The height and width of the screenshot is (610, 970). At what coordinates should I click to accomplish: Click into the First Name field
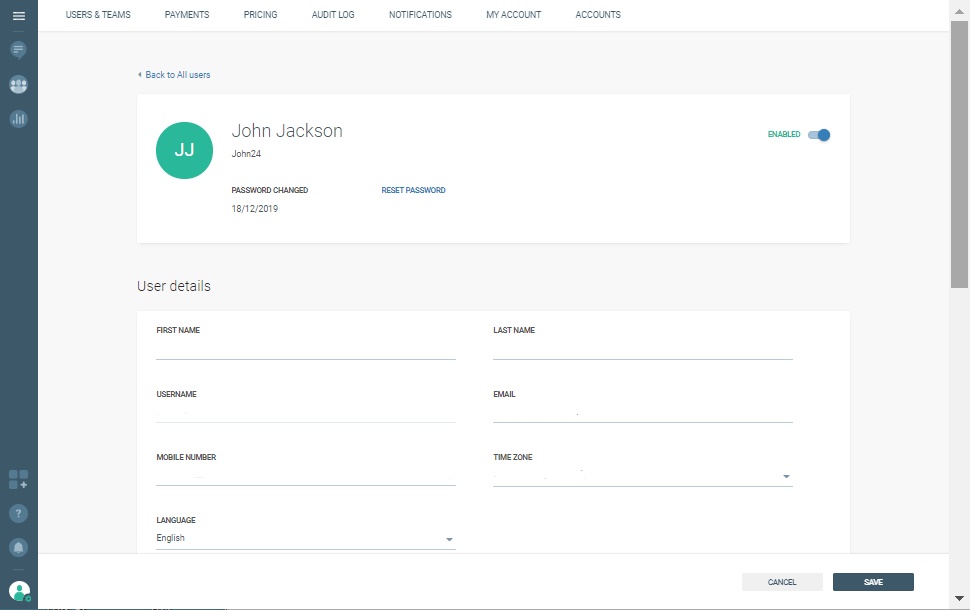point(305,349)
